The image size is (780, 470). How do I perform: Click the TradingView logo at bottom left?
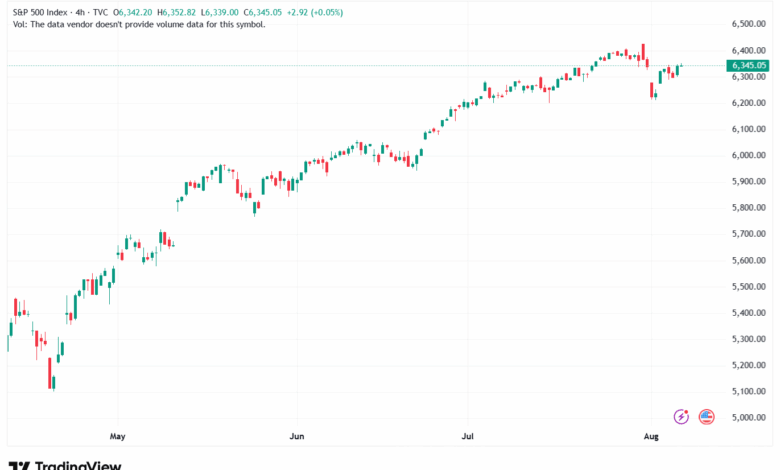click(65, 465)
